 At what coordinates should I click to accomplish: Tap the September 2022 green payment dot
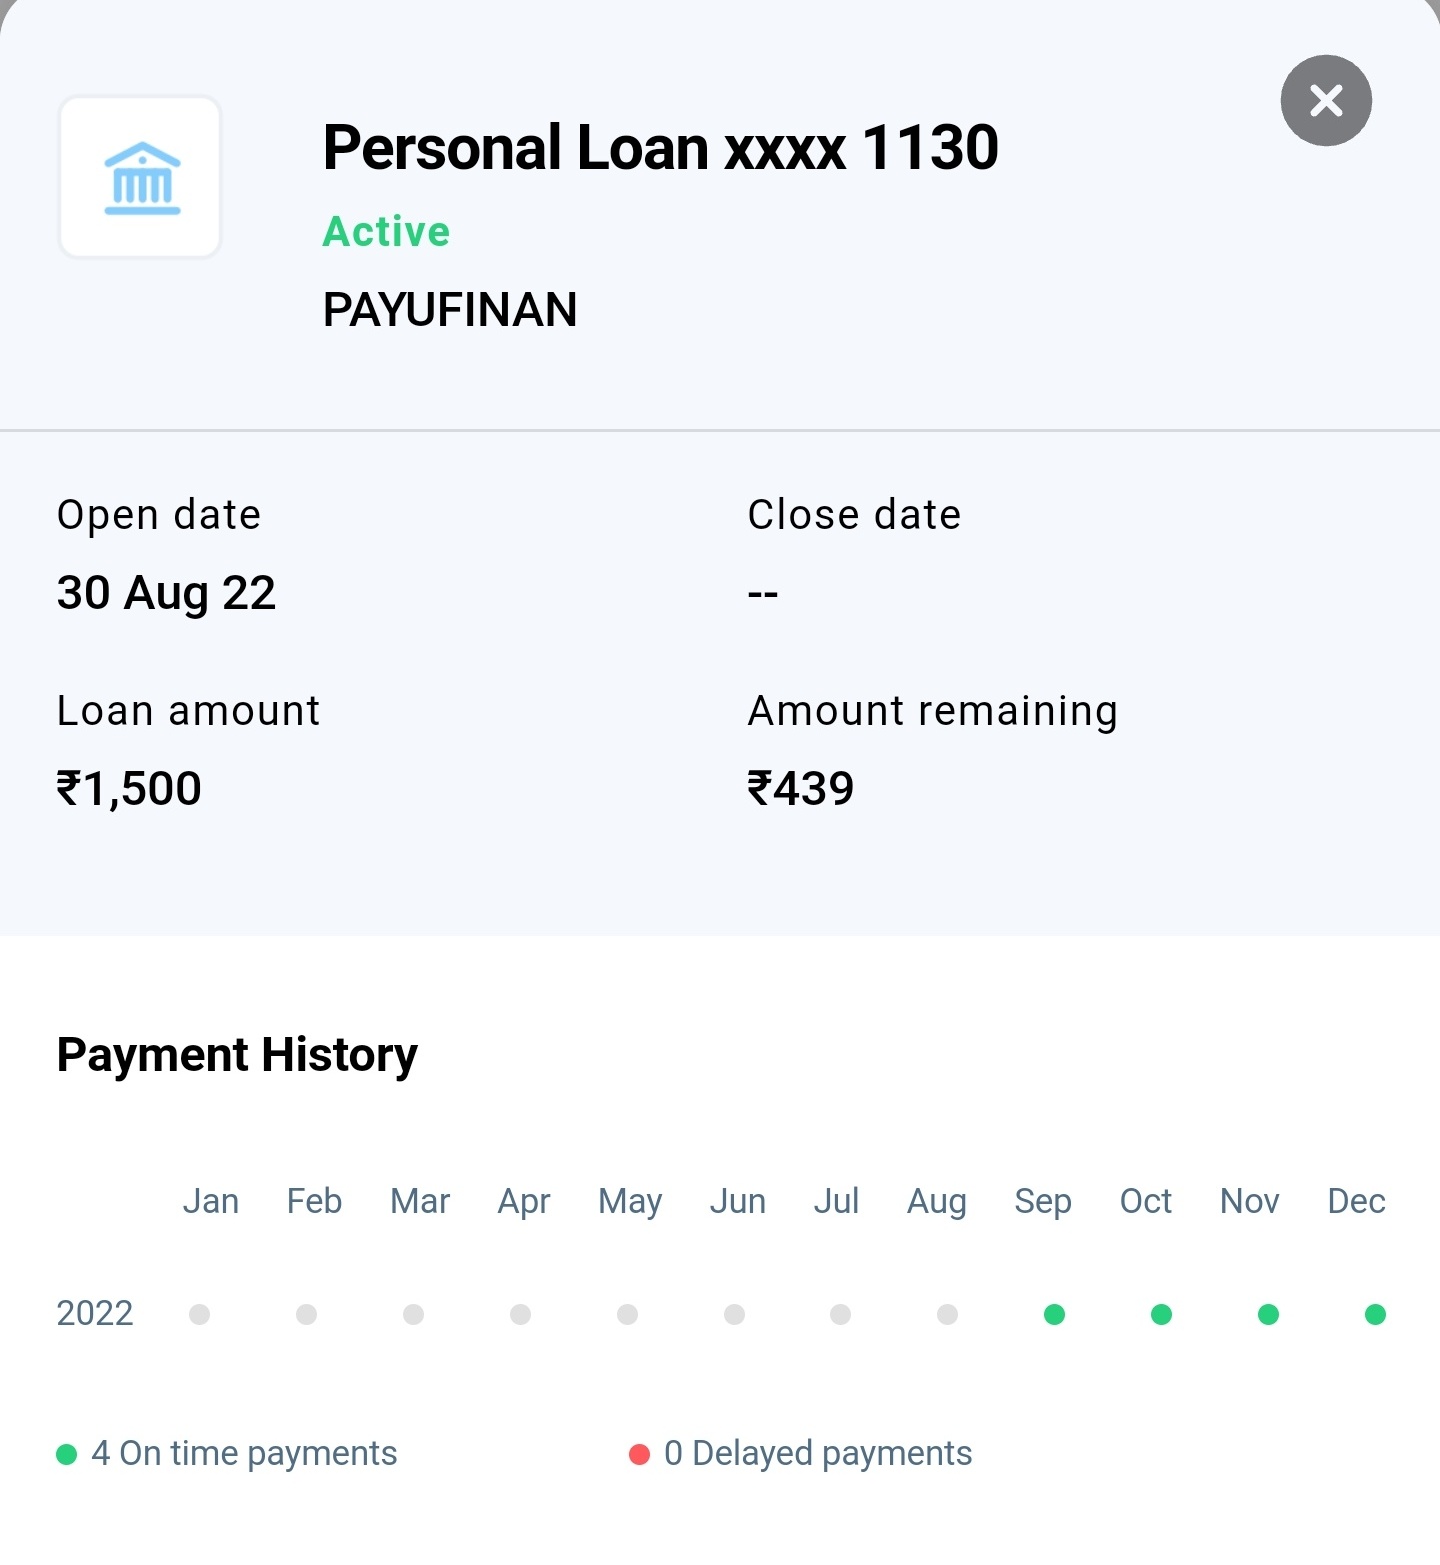1054,1314
